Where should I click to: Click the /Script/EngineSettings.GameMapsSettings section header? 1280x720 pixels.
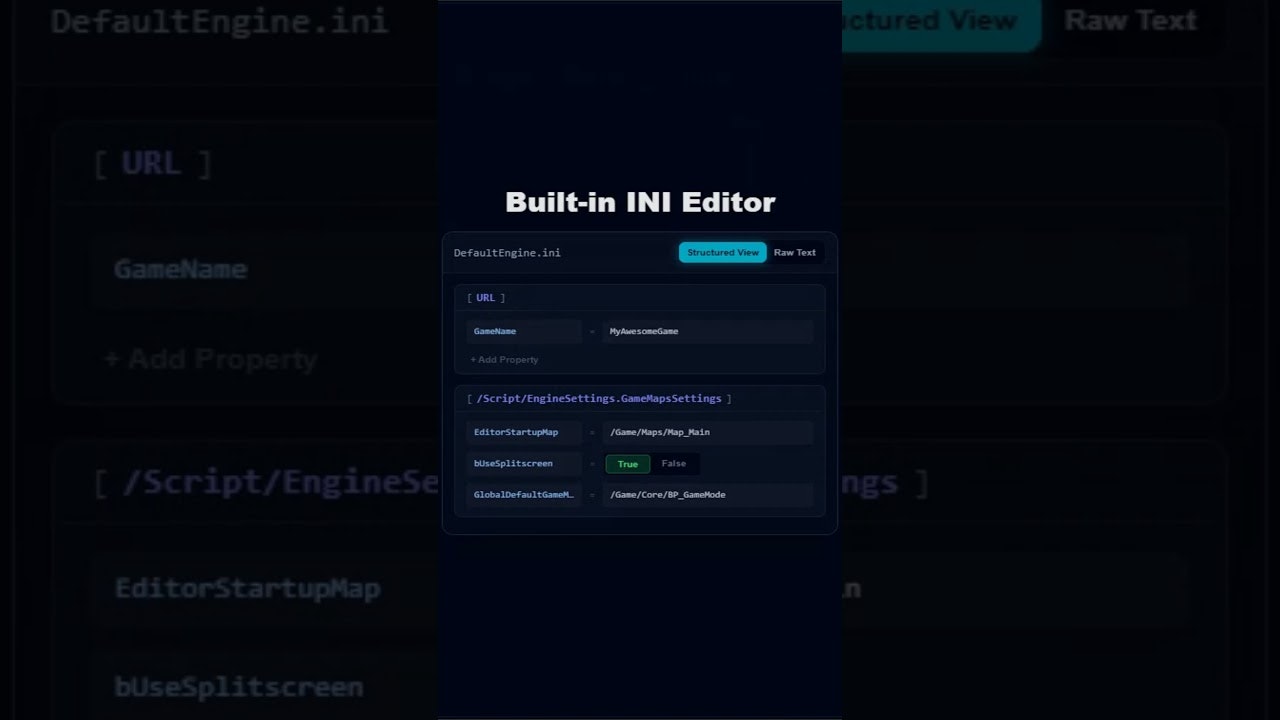pos(599,399)
